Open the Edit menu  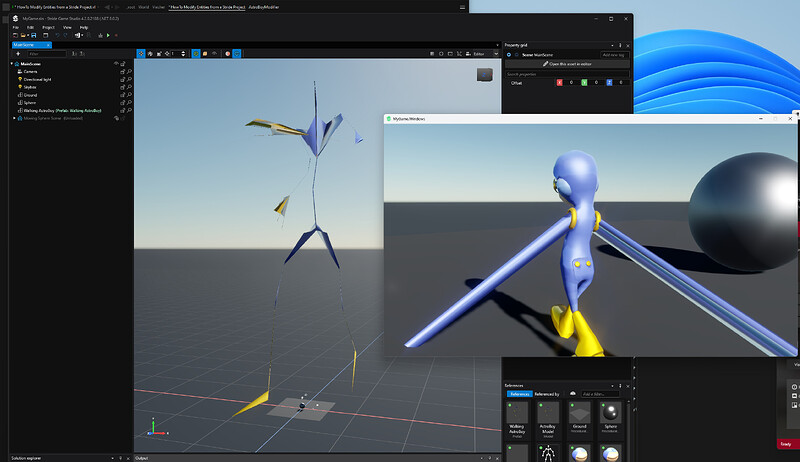pyautogui.click(x=30, y=28)
